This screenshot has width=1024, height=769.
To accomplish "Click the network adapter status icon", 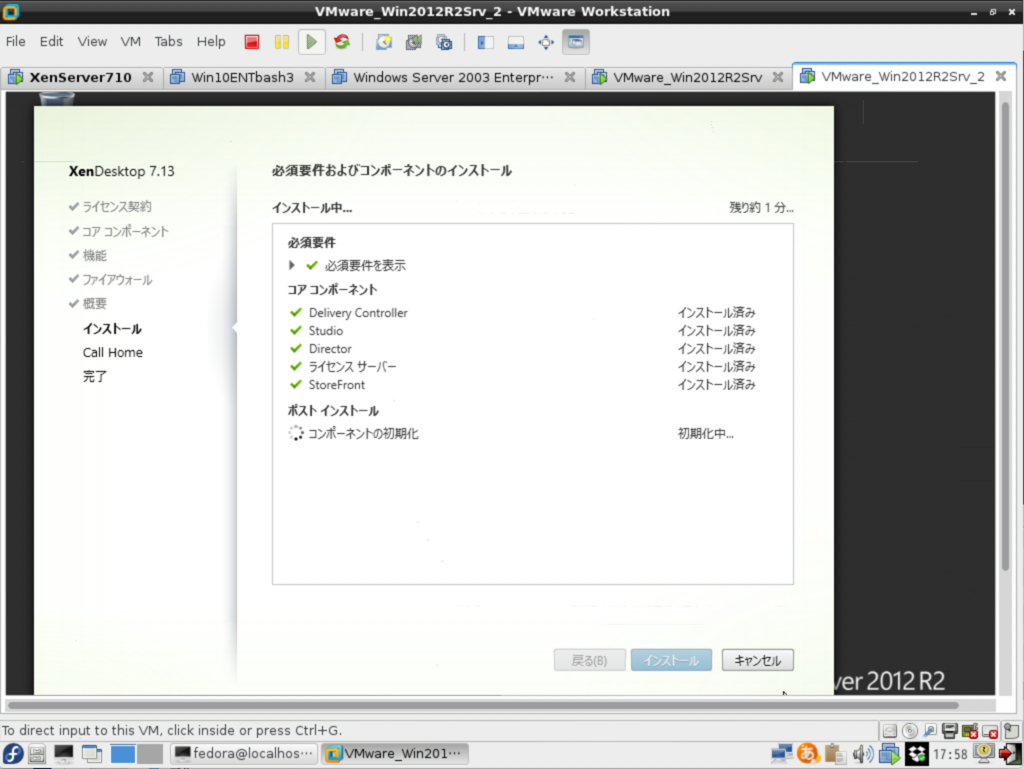I will pyautogui.click(x=930, y=730).
